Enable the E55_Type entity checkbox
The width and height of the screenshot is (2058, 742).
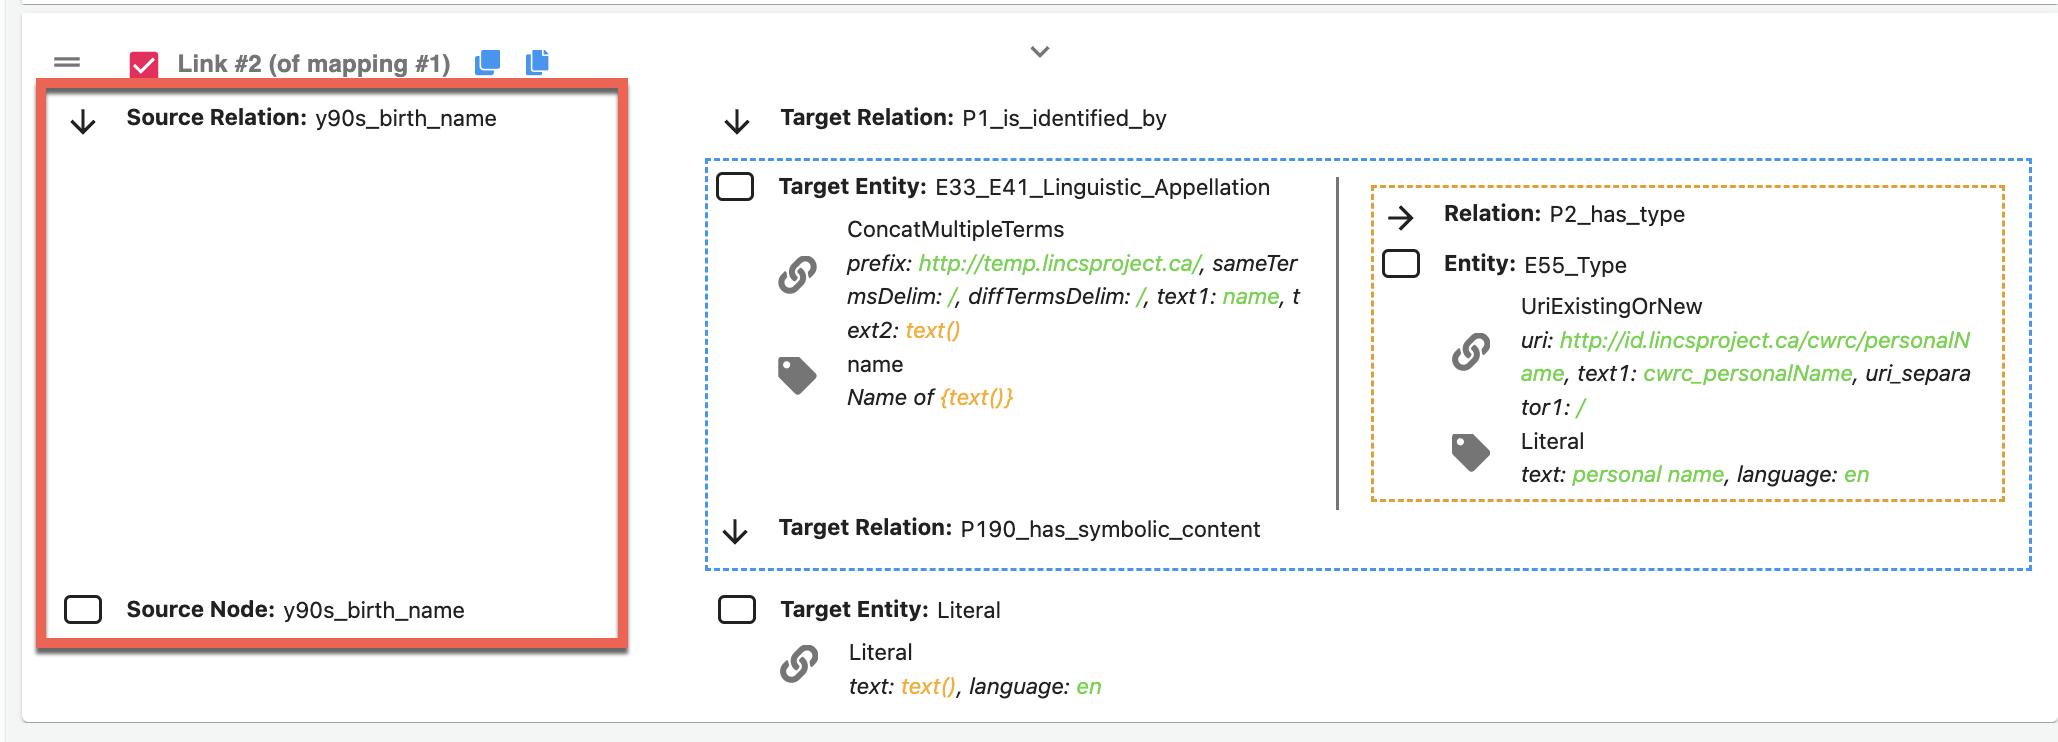(1400, 264)
